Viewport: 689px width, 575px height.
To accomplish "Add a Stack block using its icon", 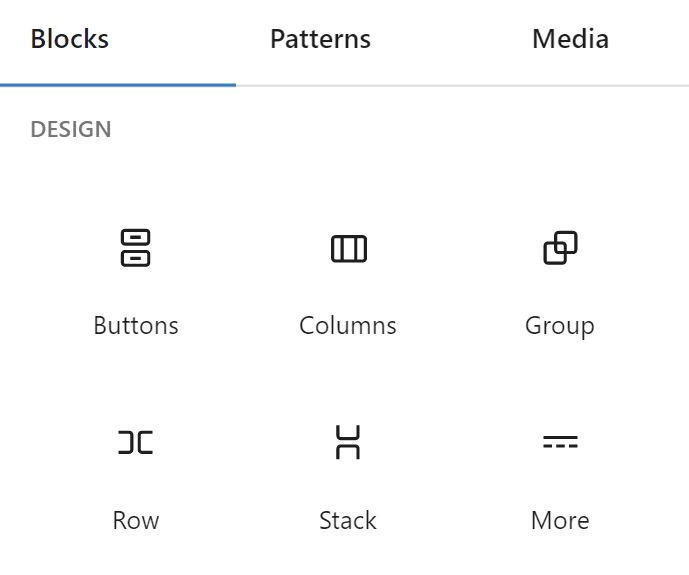I will (348, 442).
